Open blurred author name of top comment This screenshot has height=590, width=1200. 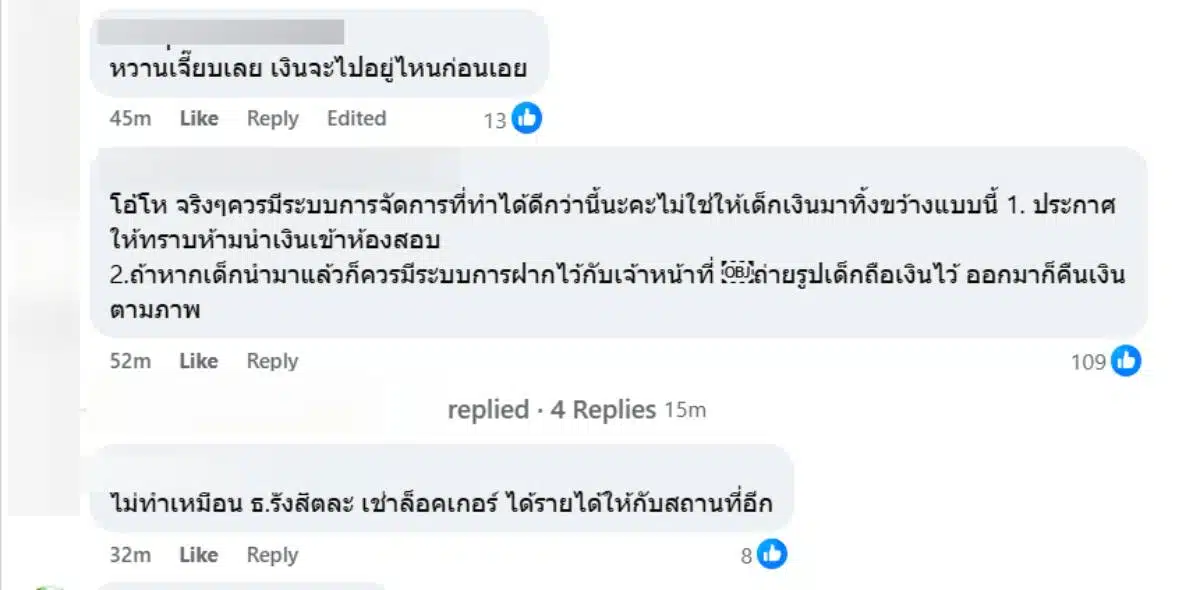[x=224, y=31]
